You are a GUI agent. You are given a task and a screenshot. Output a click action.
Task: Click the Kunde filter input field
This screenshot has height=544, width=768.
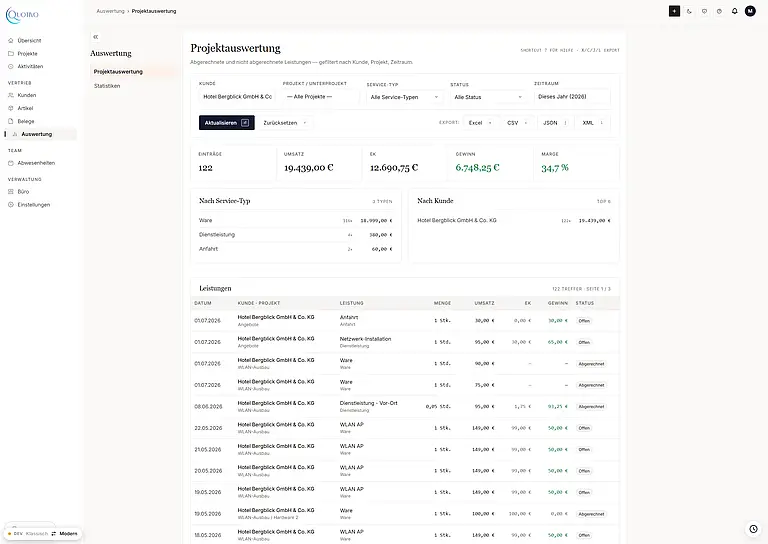click(x=238, y=96)
